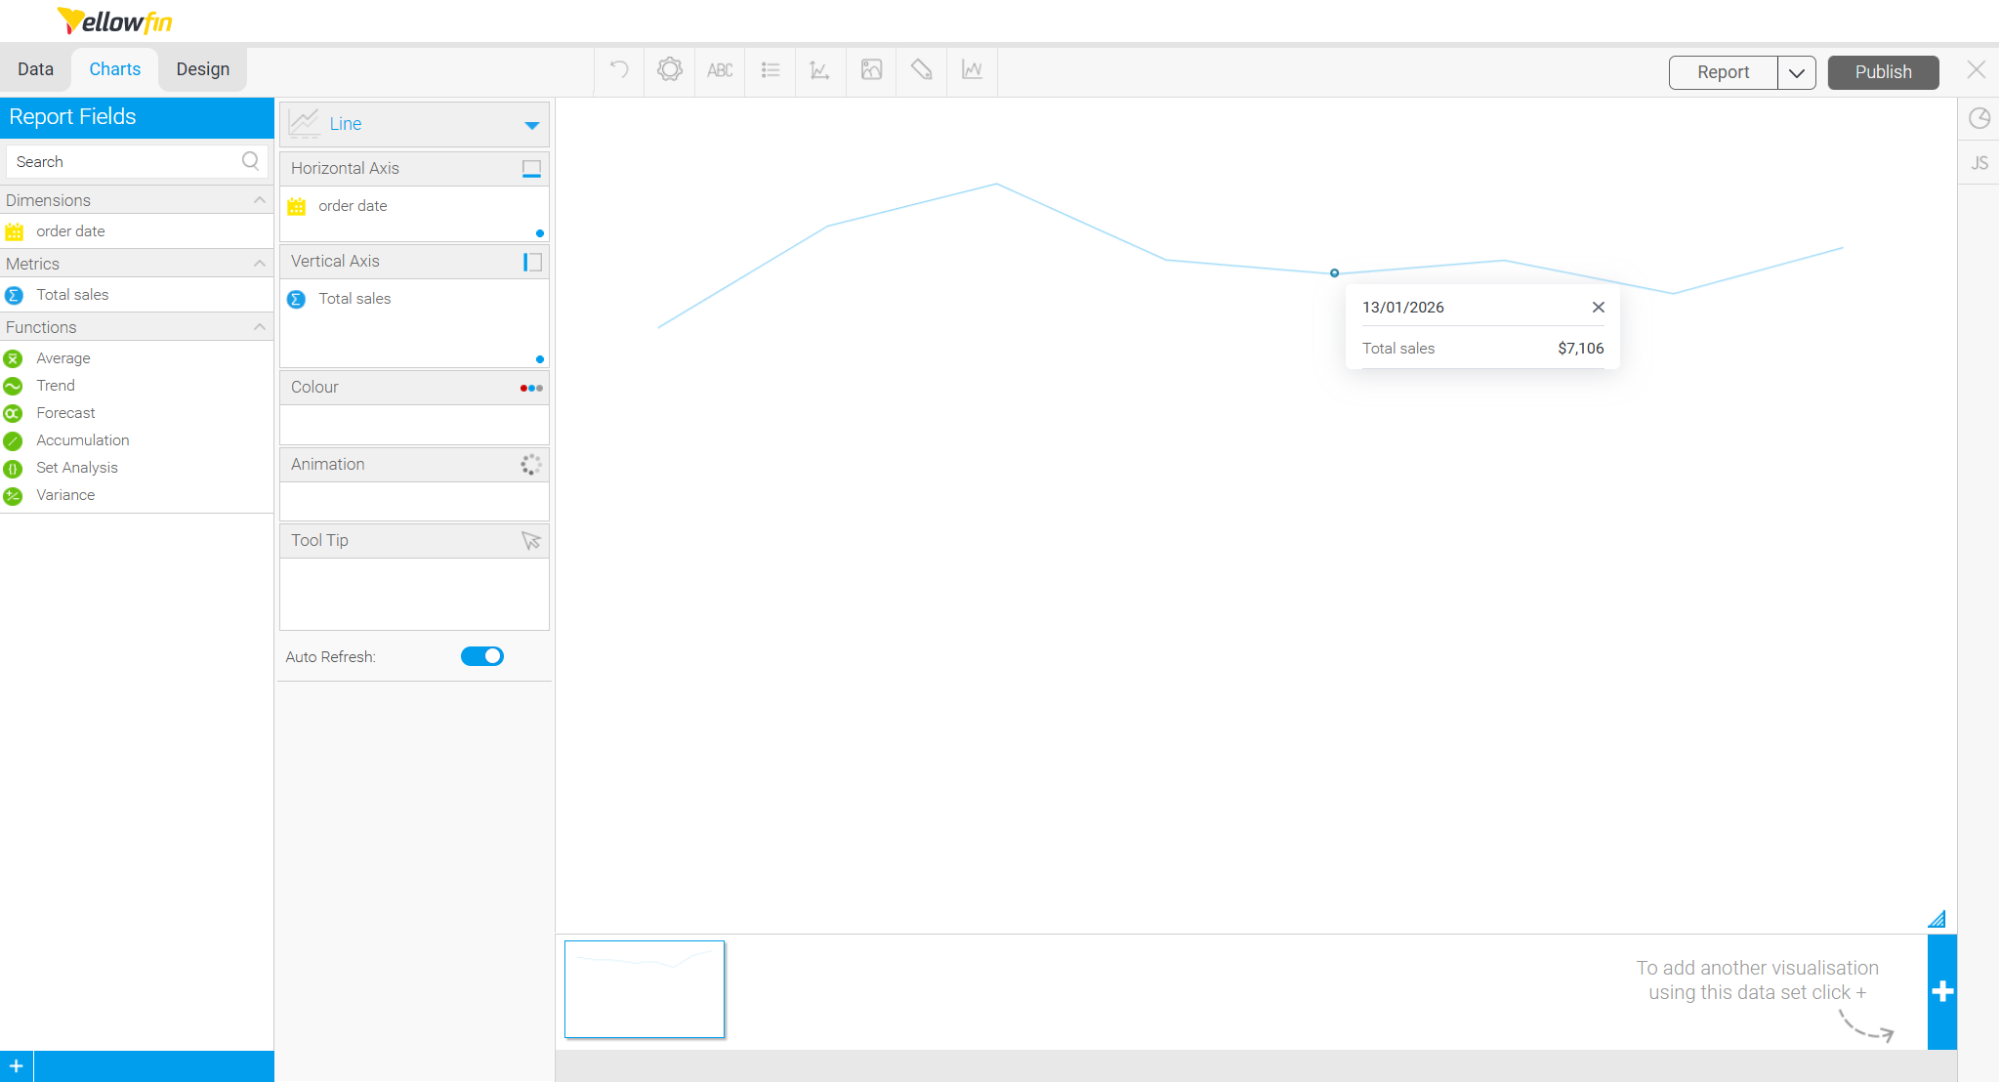
Task: Collapse the Dimensions section
Action: (x=259, y=199)
